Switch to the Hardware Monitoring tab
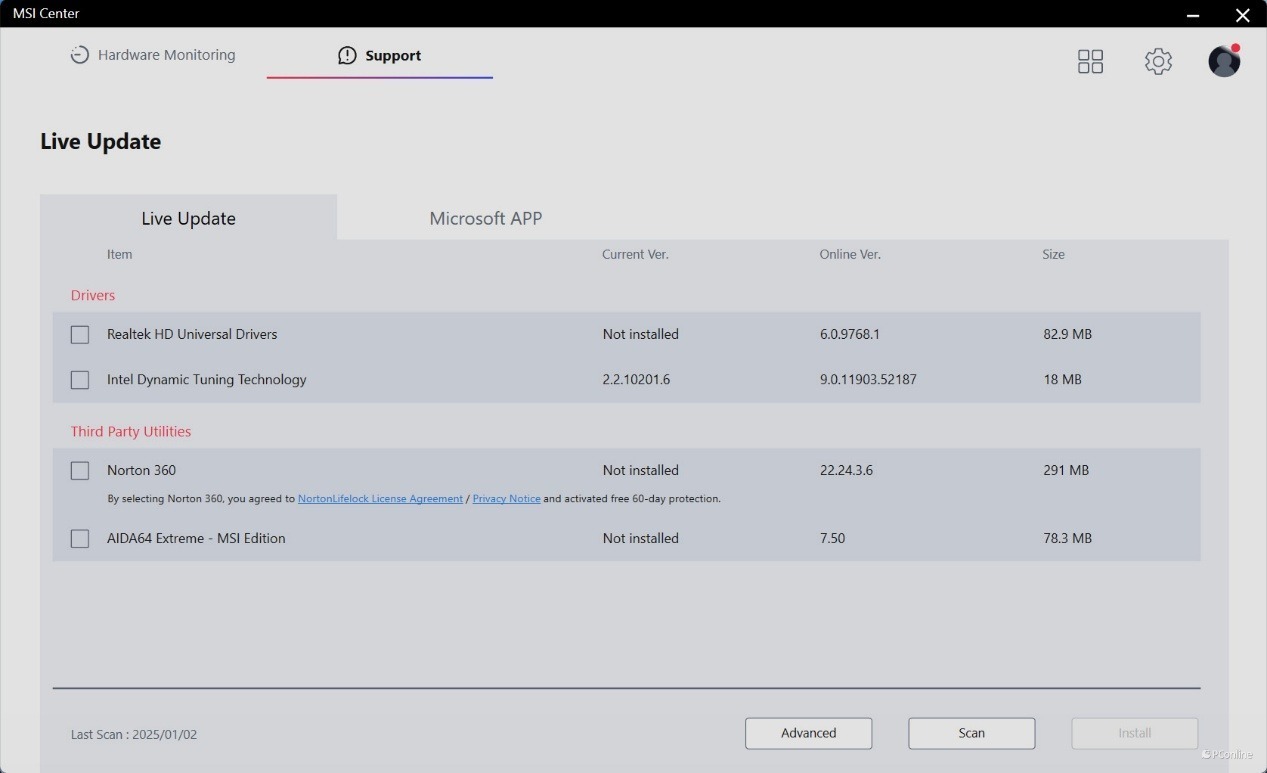 [x=152, y=55]
